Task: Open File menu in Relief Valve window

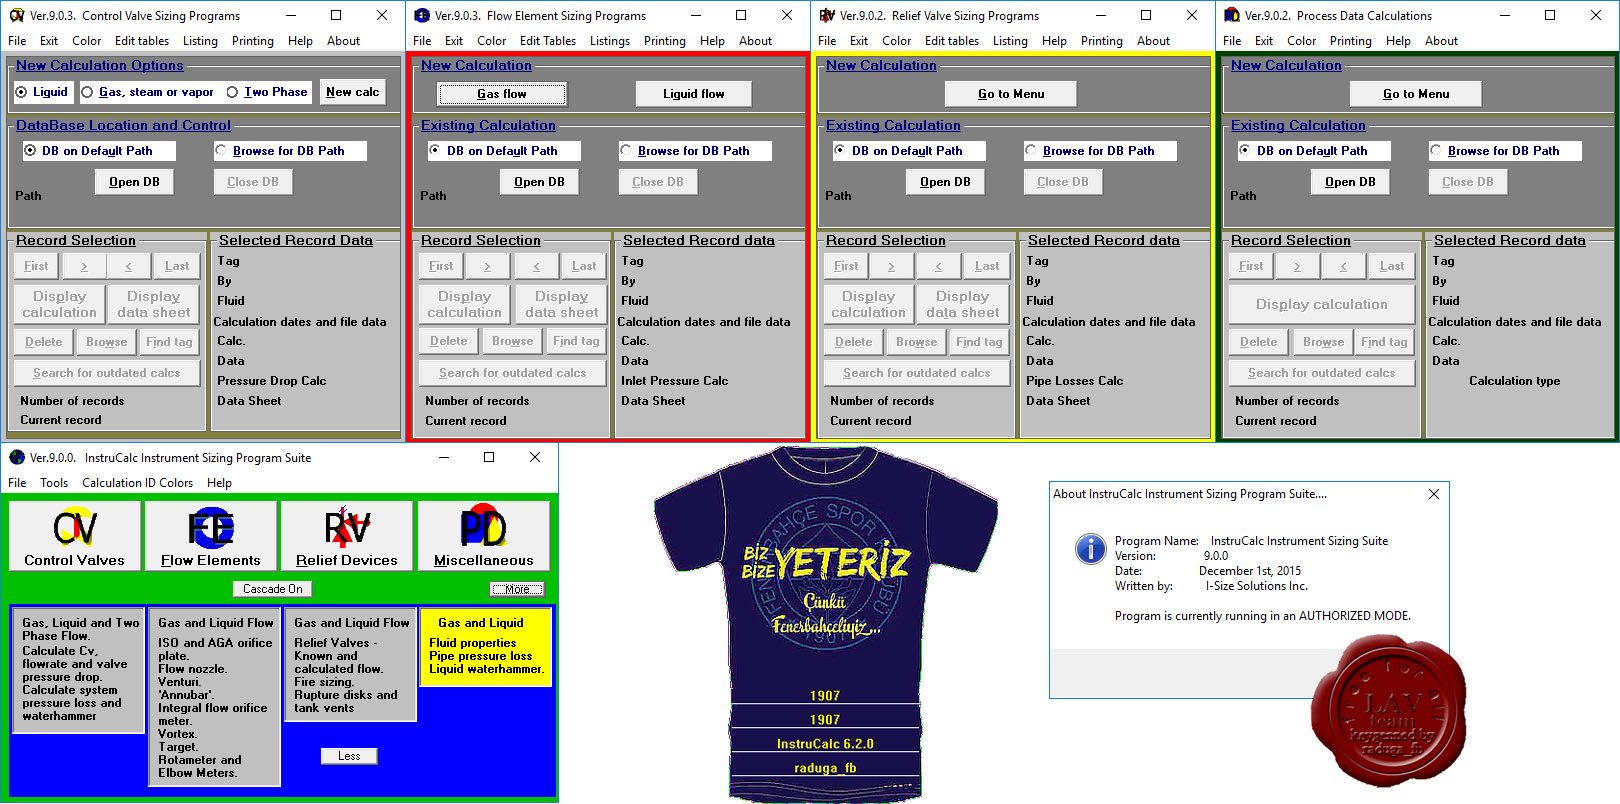Action: 827,41
